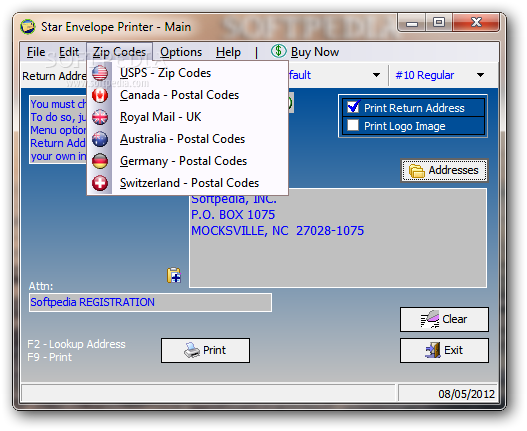Click the F9 - Print hint

point(49,357)
